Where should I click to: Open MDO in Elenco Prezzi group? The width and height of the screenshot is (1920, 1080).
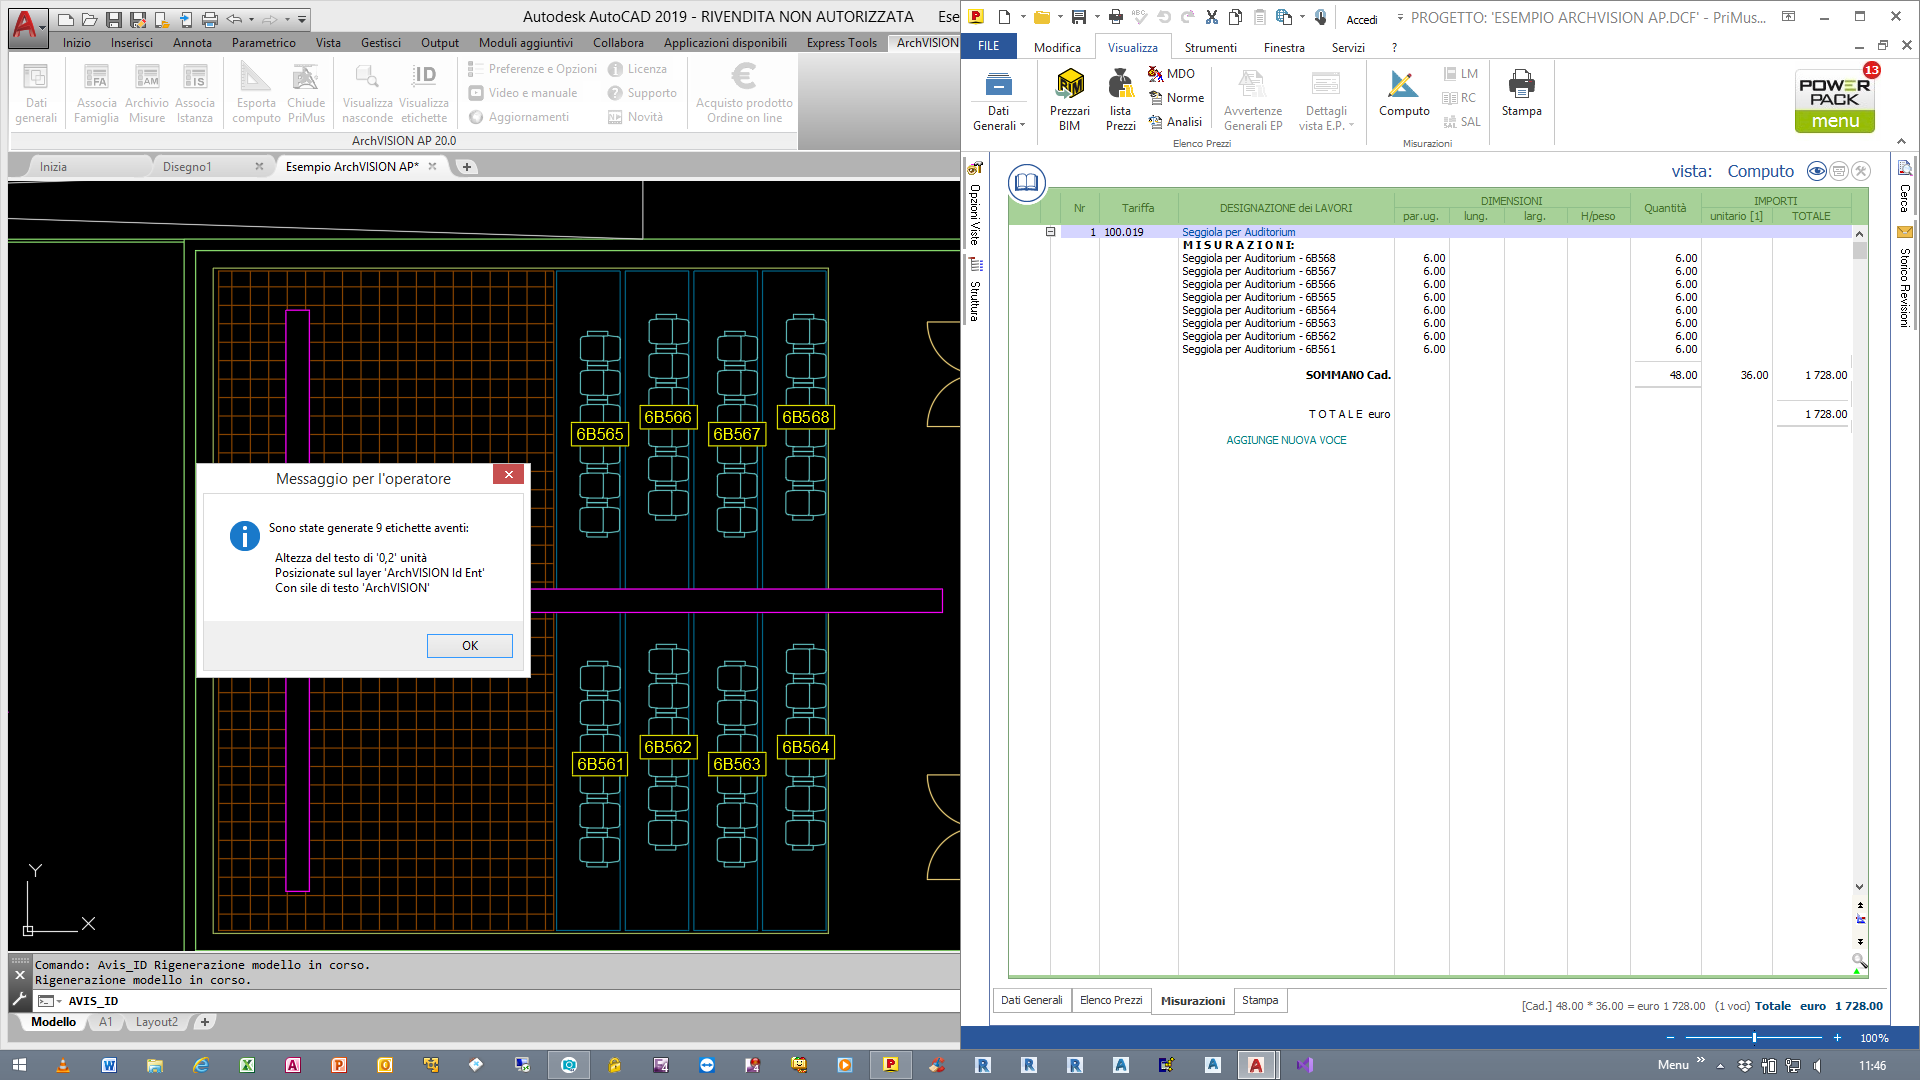pos(1171,74)
